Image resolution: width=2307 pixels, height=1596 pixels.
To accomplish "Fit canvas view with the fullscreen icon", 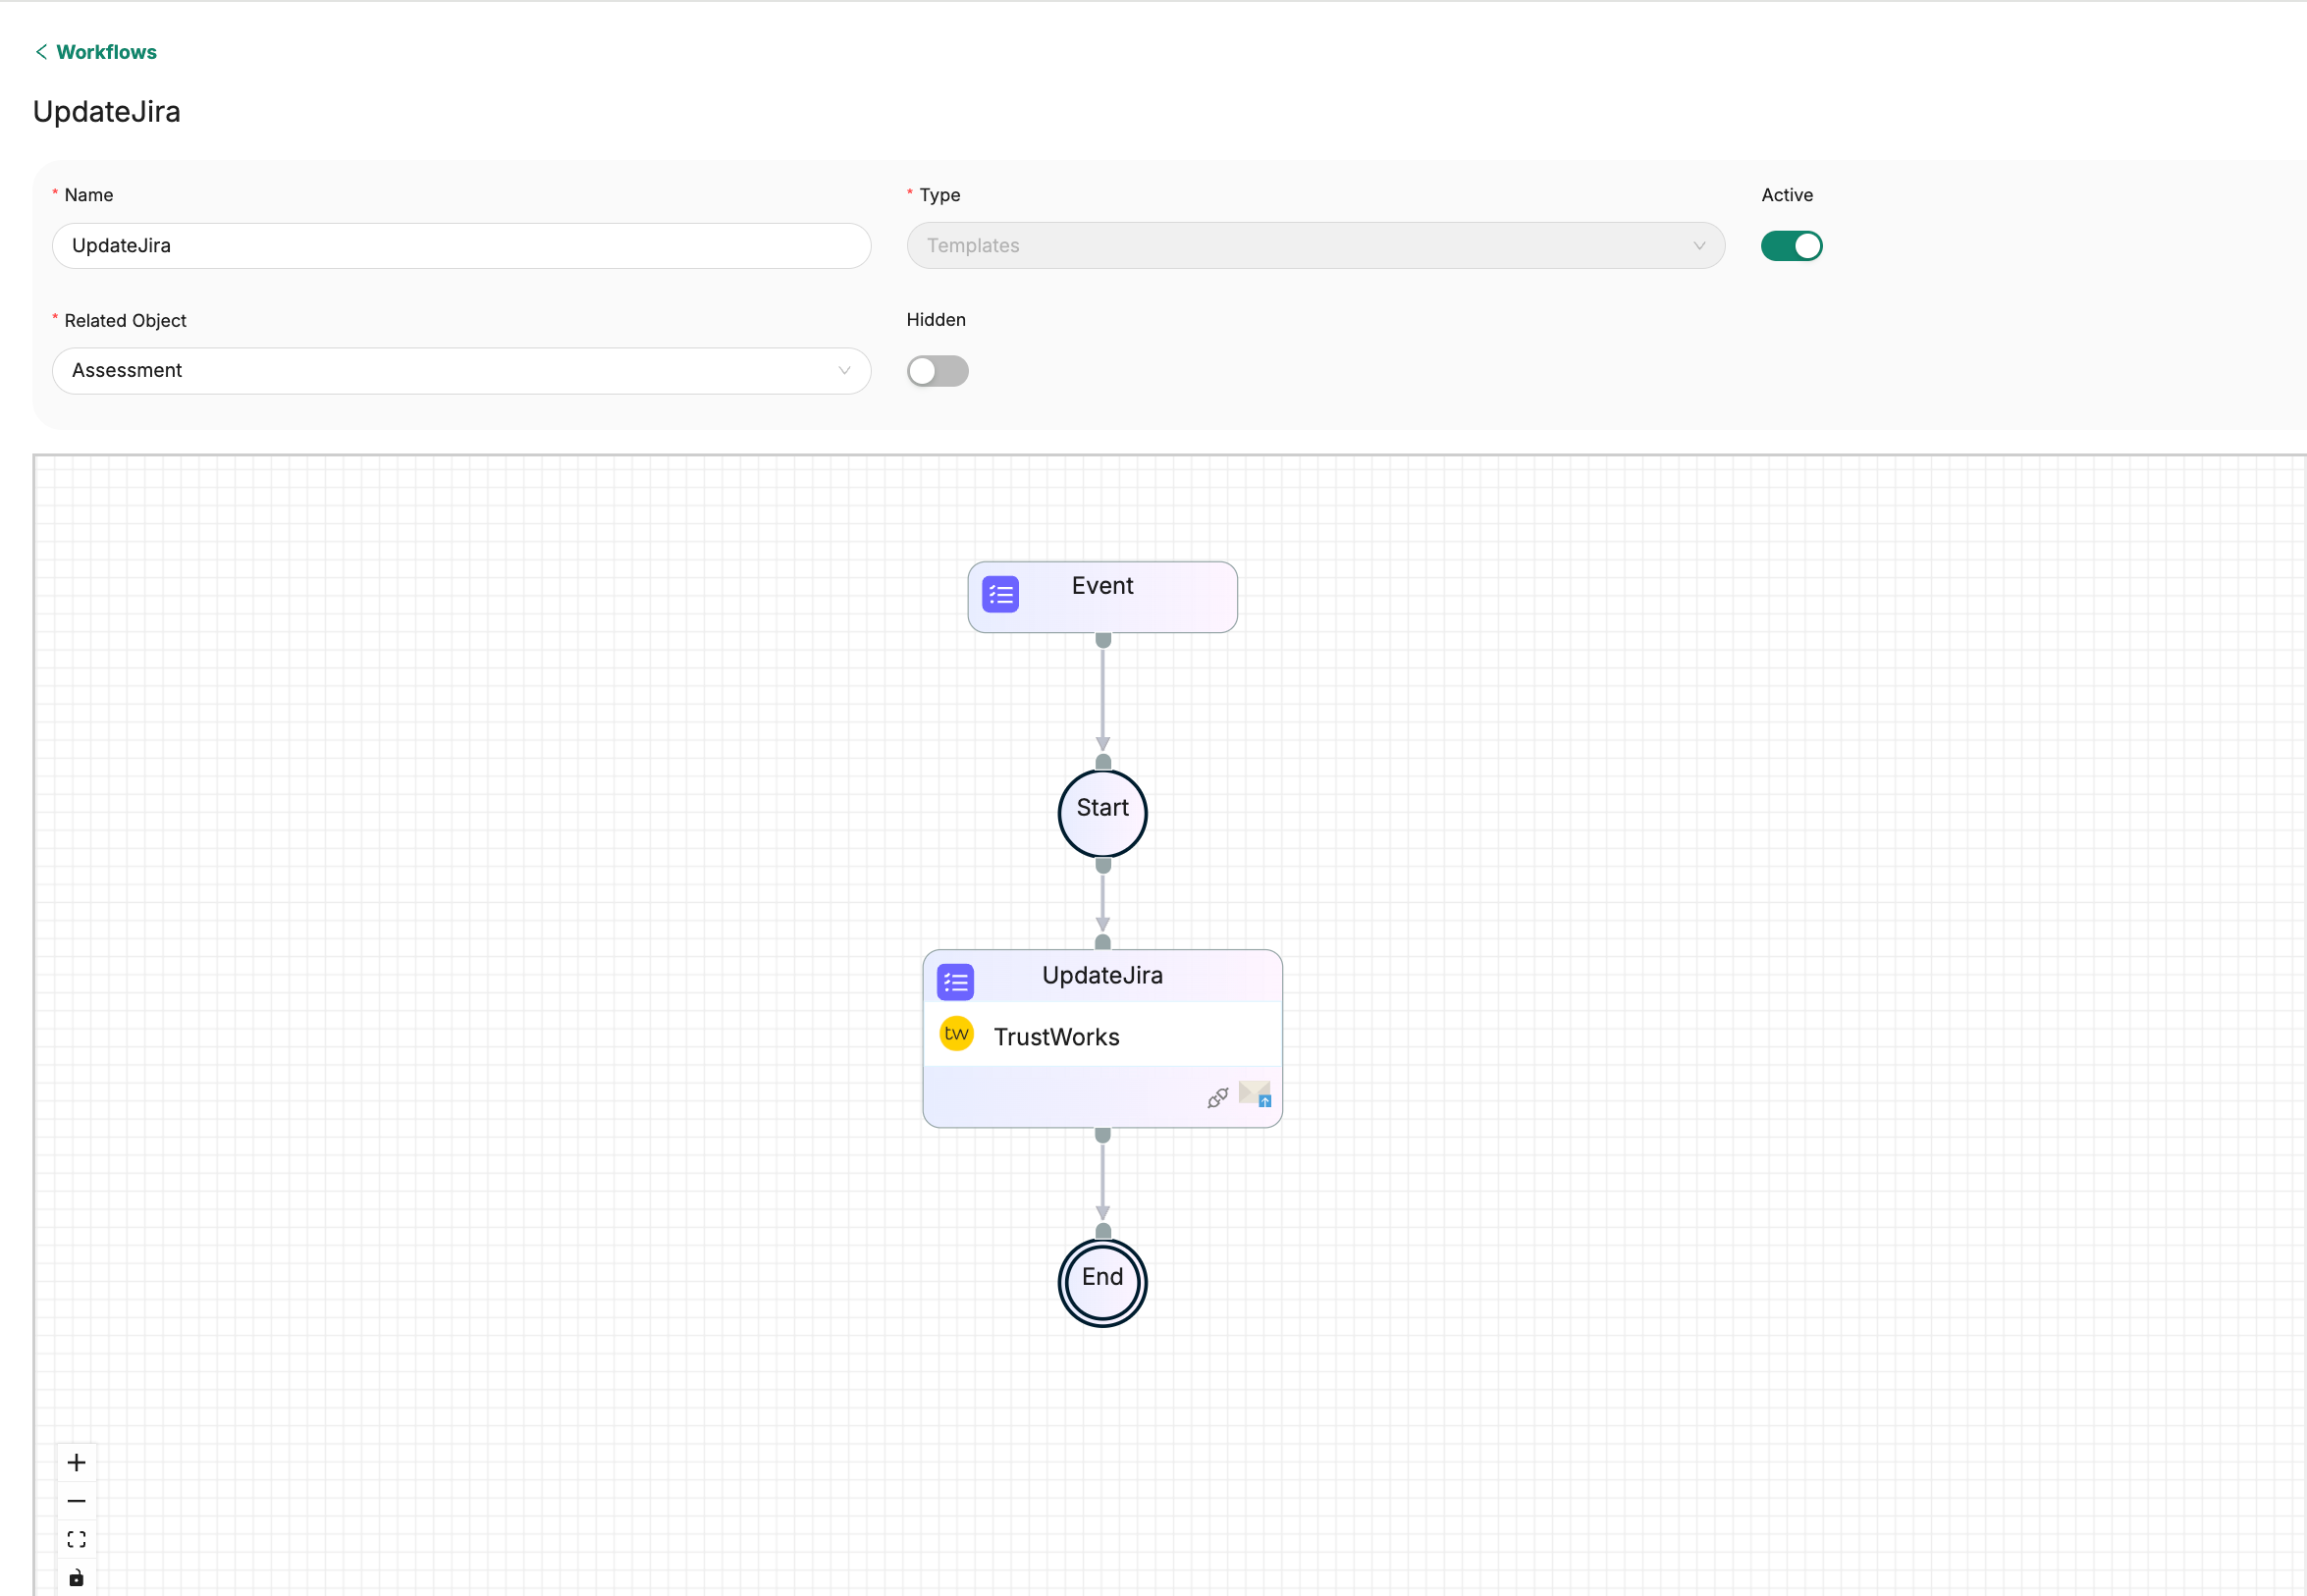I will pyautogui.click(x=76, y=1539).
